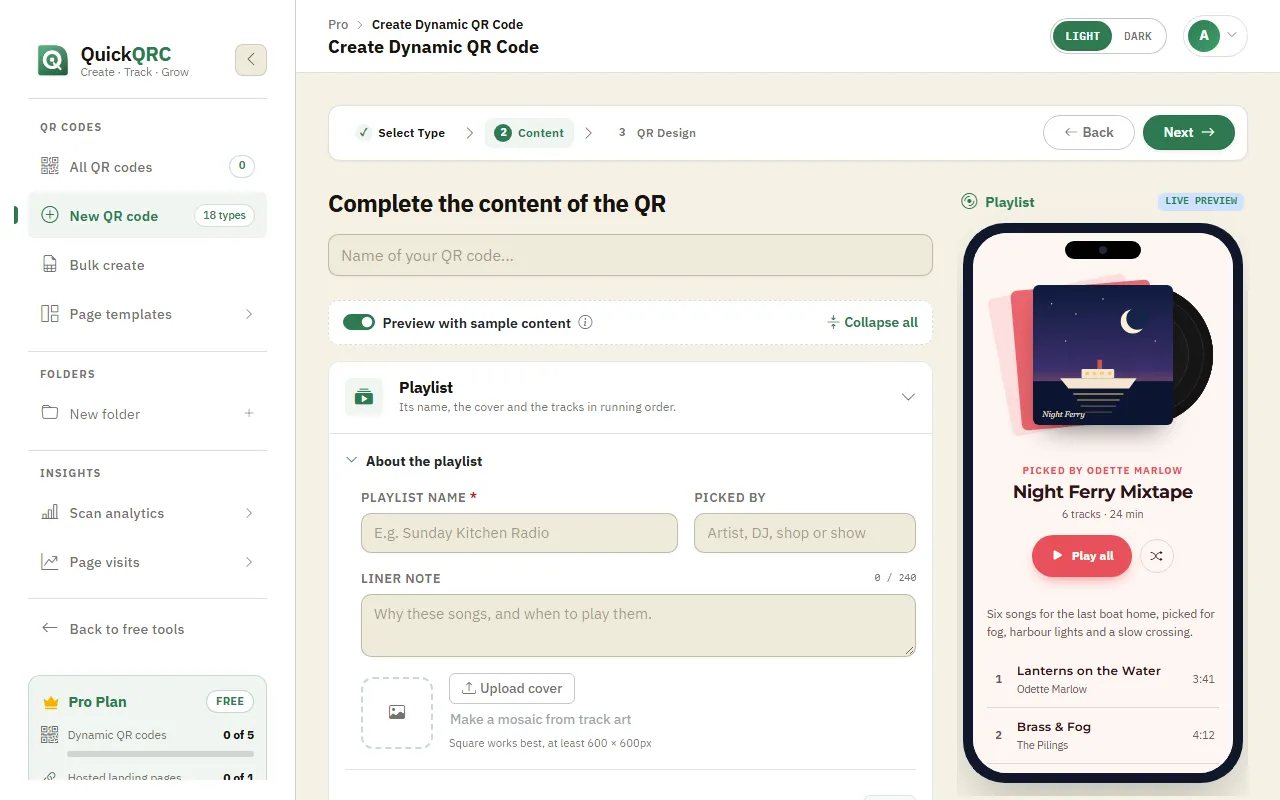Open Bulk create

click(x=147, y=265)
